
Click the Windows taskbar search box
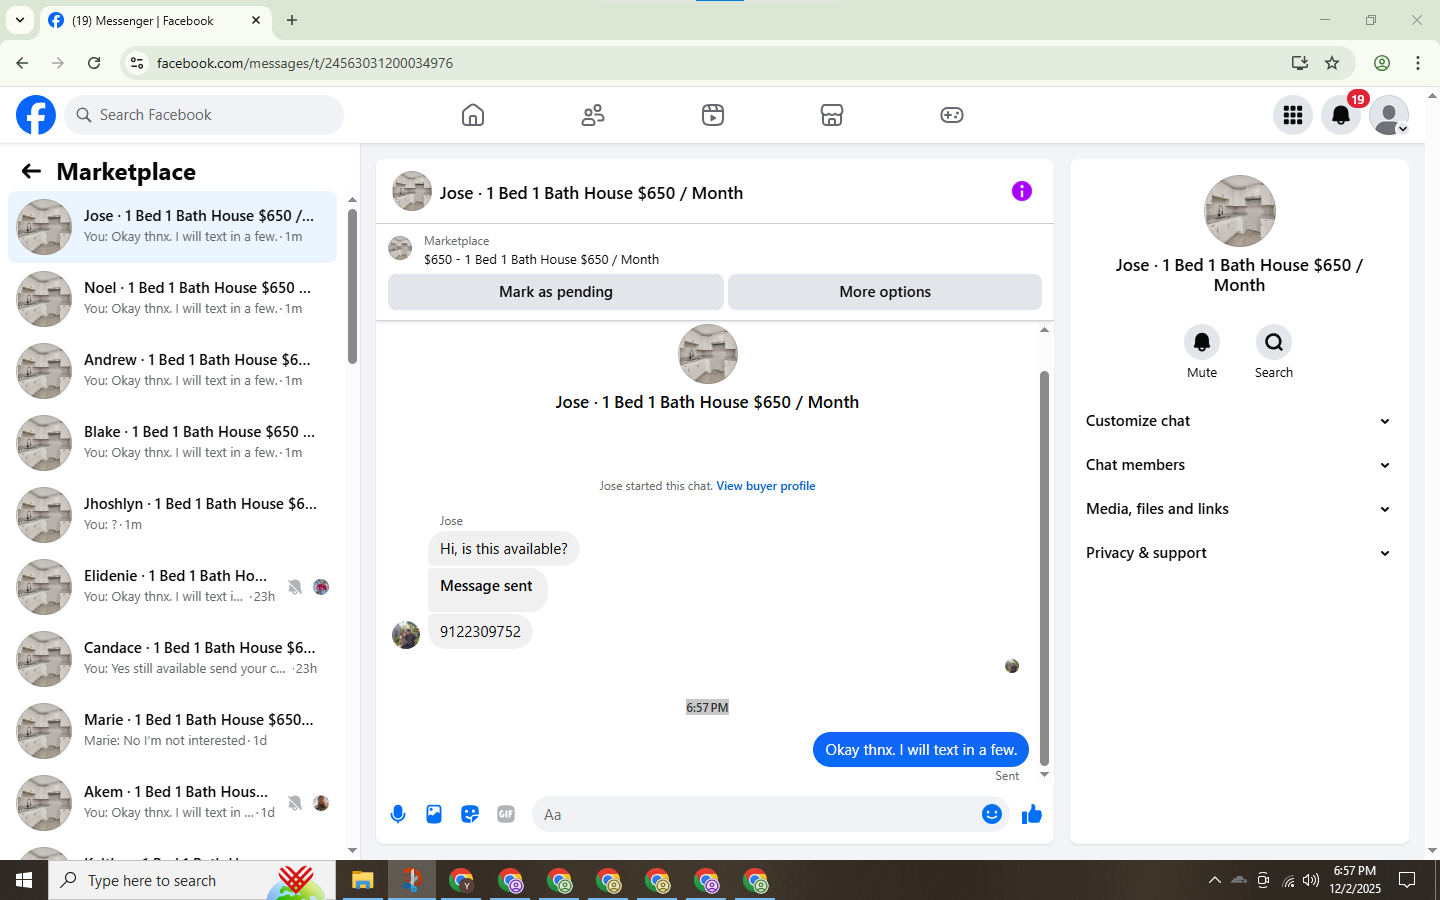[190, 881]
